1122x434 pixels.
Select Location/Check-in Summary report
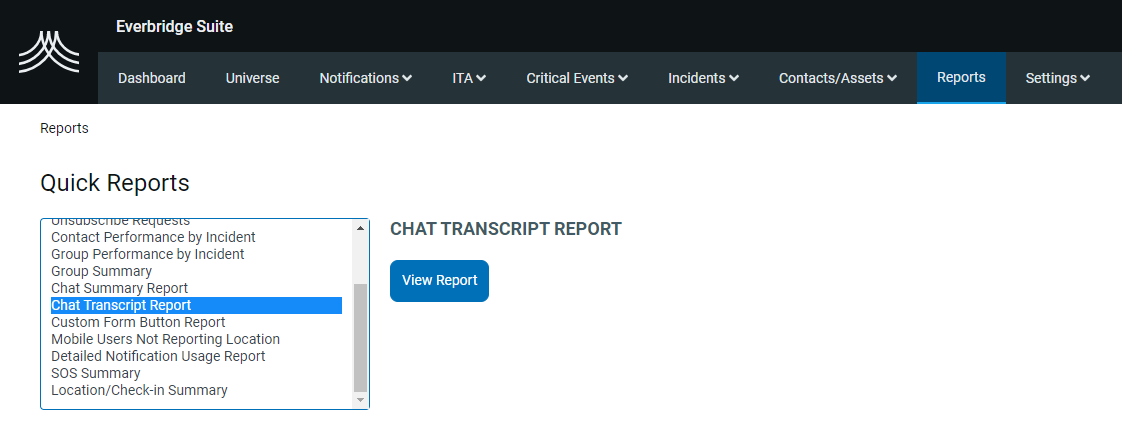pyautogui.click(x=139, y=390)
